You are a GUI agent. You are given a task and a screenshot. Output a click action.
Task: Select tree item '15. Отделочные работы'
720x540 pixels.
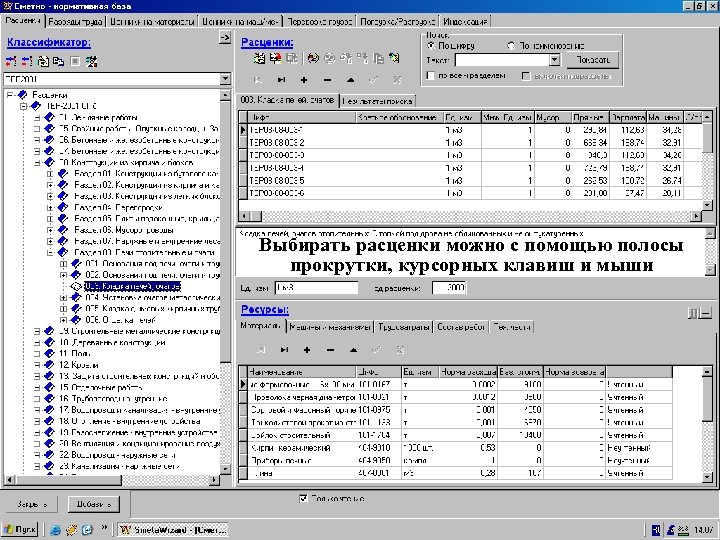101,388
